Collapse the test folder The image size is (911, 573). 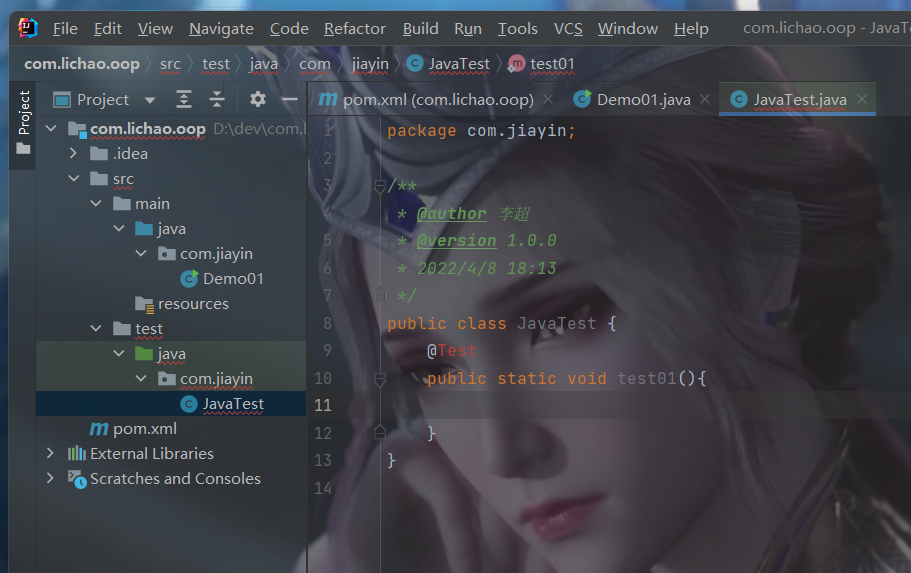pyautogui.click(x=96, y=328)
